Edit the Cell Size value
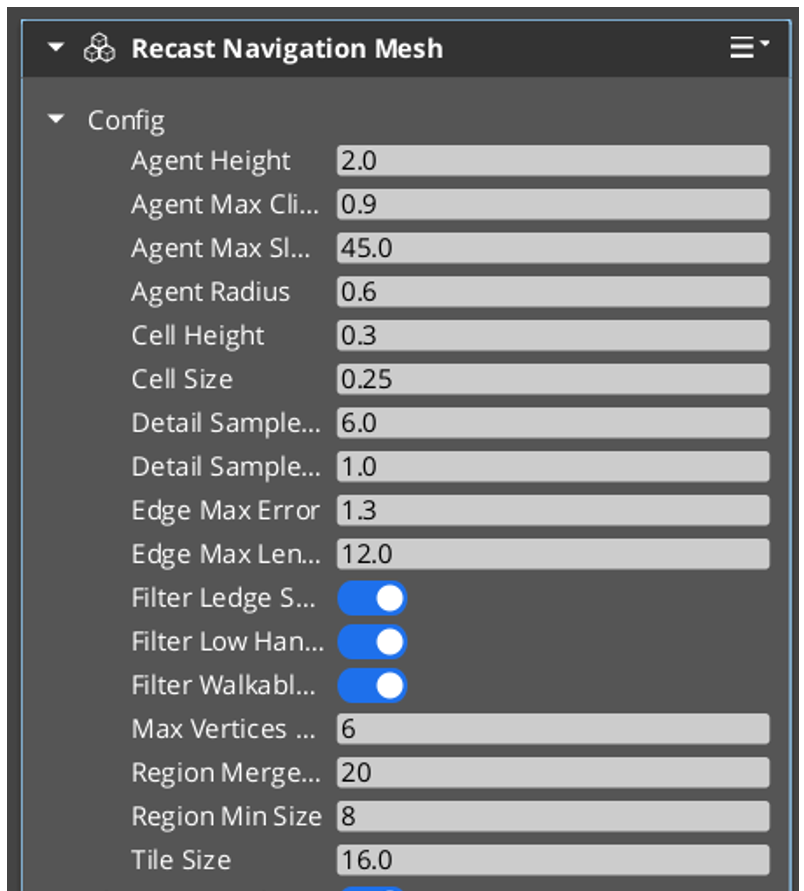This screenshot has width=804, height=891. 552,378
